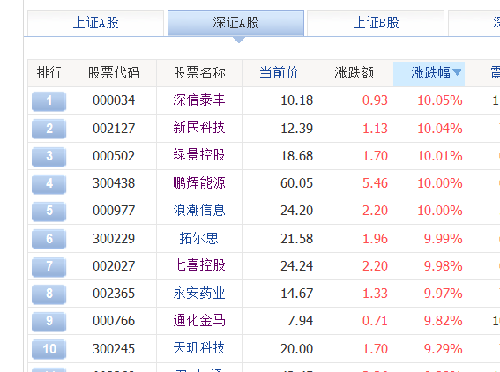Screen dimensions: 500x372
Task: Select the 深证A股 tab
Action: point(236,23)
